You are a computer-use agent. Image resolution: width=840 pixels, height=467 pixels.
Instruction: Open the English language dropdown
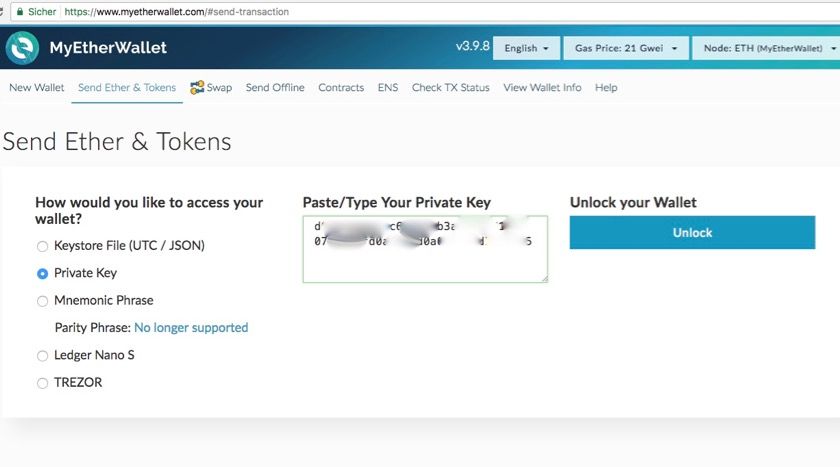coord(526,48)
